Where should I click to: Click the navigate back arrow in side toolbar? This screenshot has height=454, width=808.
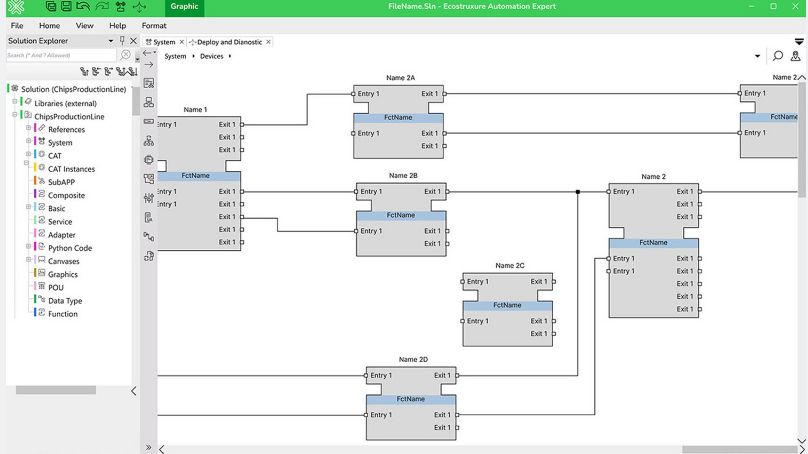pos(148,52)
